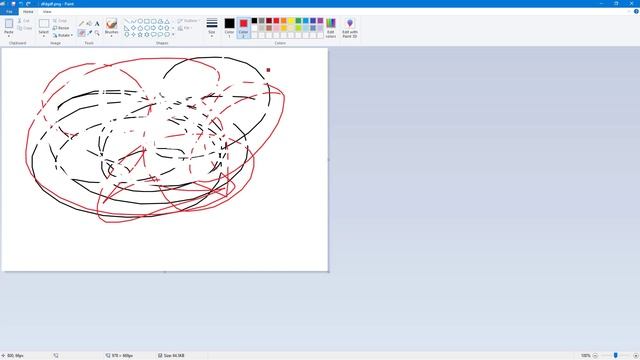Click the Paste clipboard icon

coord(9,24)
